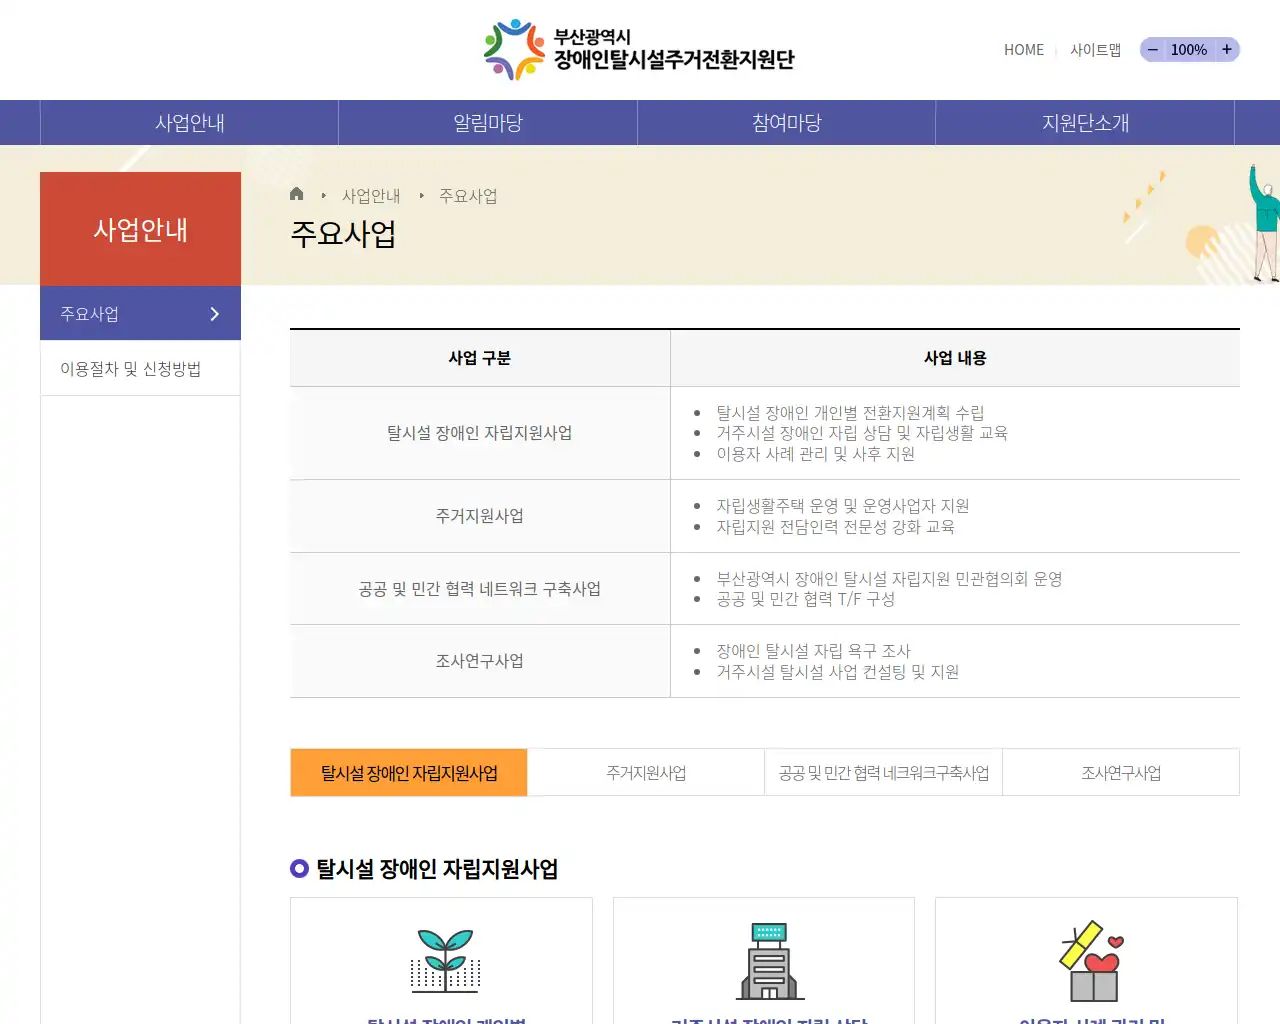Switch to 공공 및 민간 협력 네크워크구축사업 tab
The image size is (1280, 1024).
884,773
